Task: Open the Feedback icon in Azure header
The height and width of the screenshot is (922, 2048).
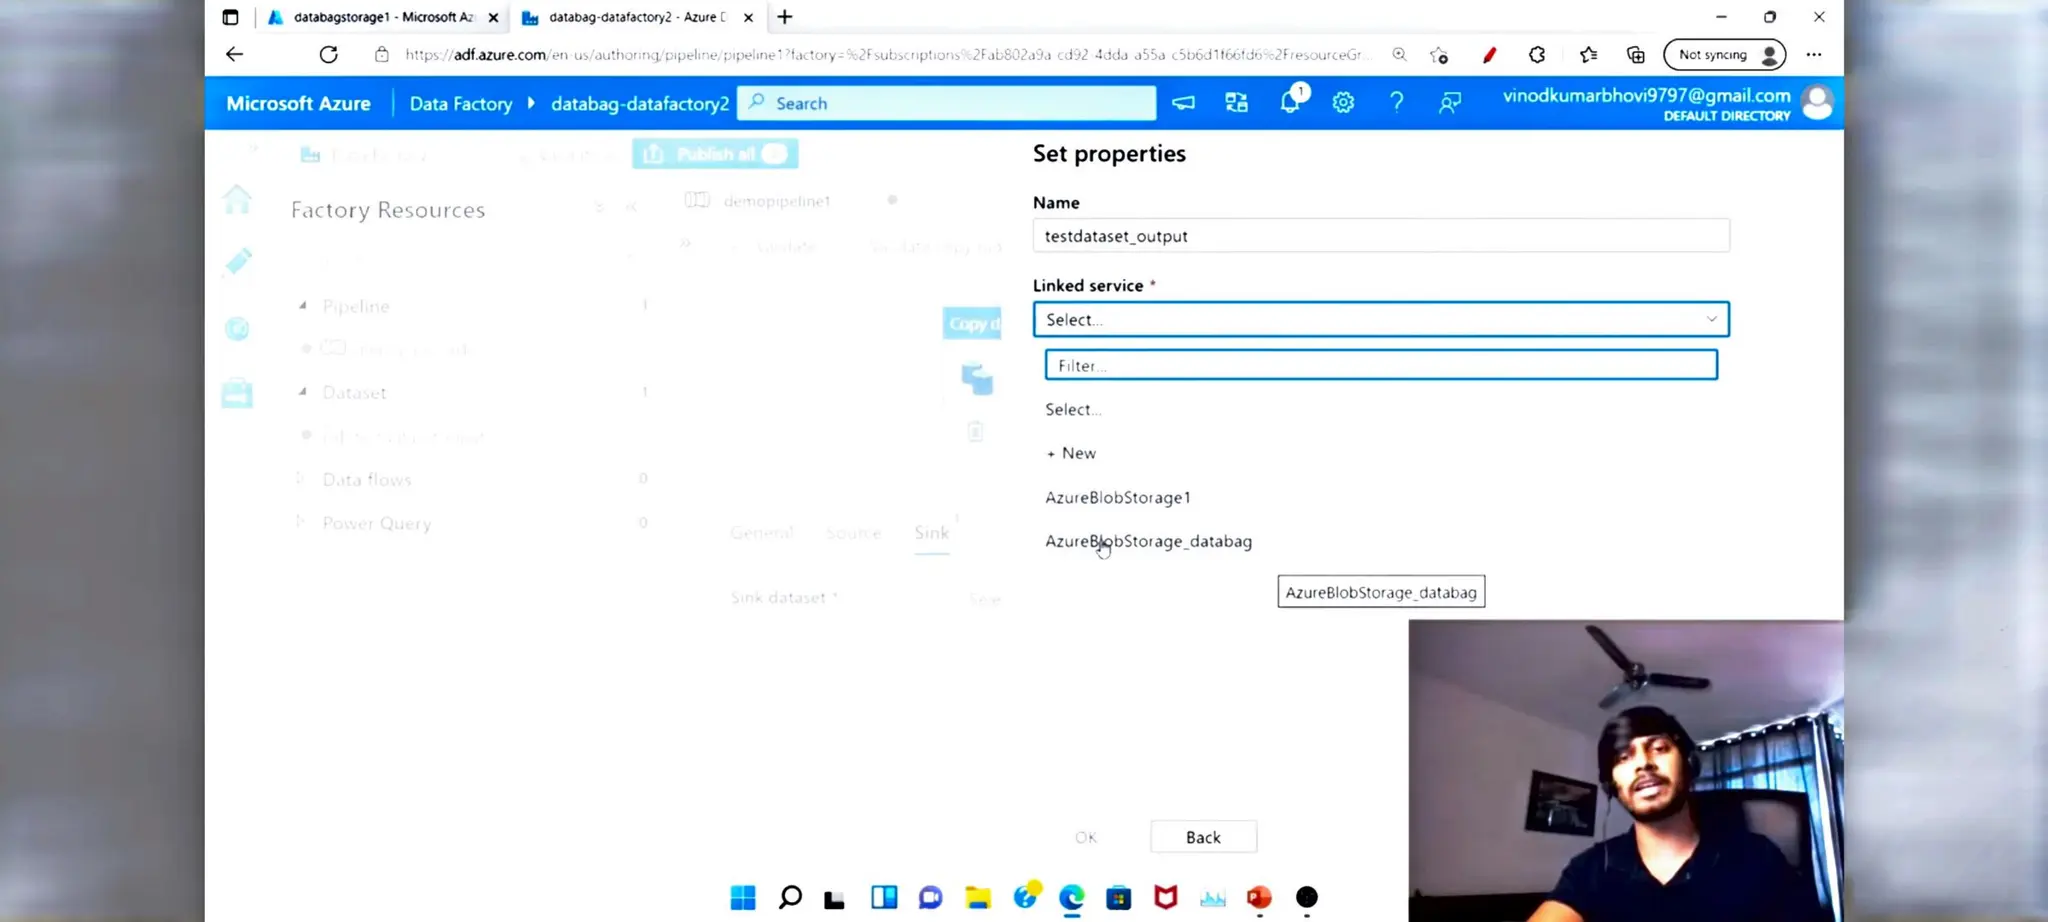Action: (1449, 102)
